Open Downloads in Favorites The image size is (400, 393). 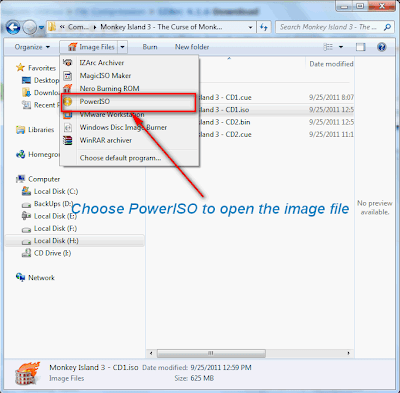(x=40, y=93)
